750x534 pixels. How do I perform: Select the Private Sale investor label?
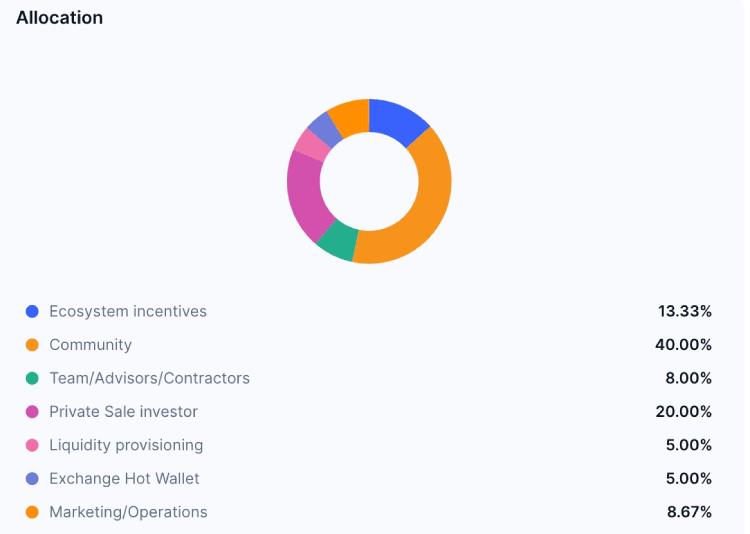click(x=123, y=412)
